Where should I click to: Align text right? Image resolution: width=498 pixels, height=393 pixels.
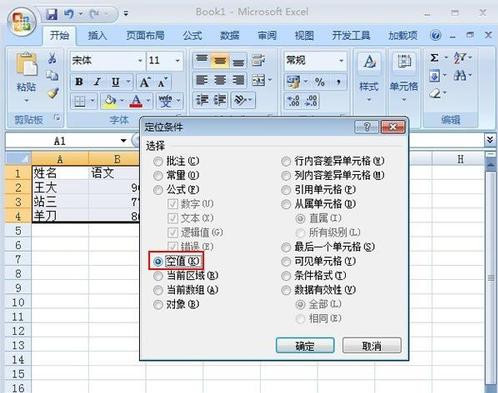(238, 80)
